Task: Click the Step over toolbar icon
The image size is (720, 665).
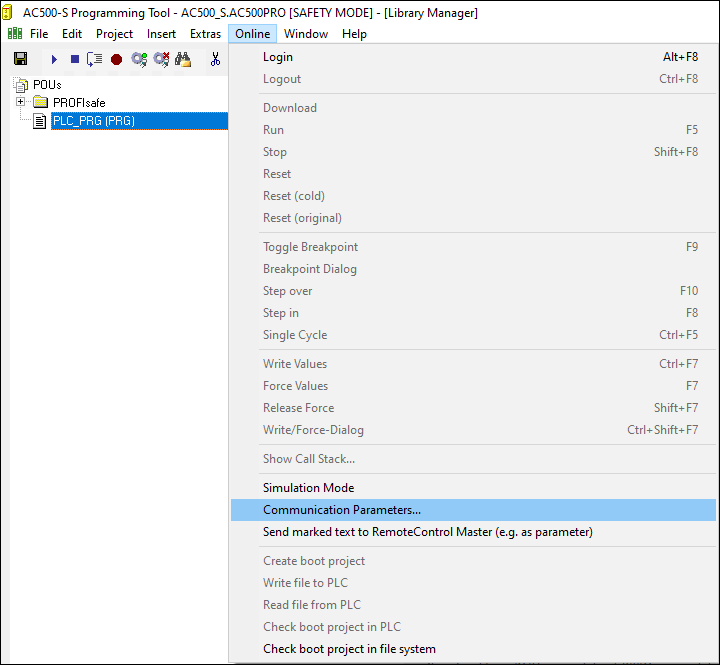Action: click(x=95, y=59)
